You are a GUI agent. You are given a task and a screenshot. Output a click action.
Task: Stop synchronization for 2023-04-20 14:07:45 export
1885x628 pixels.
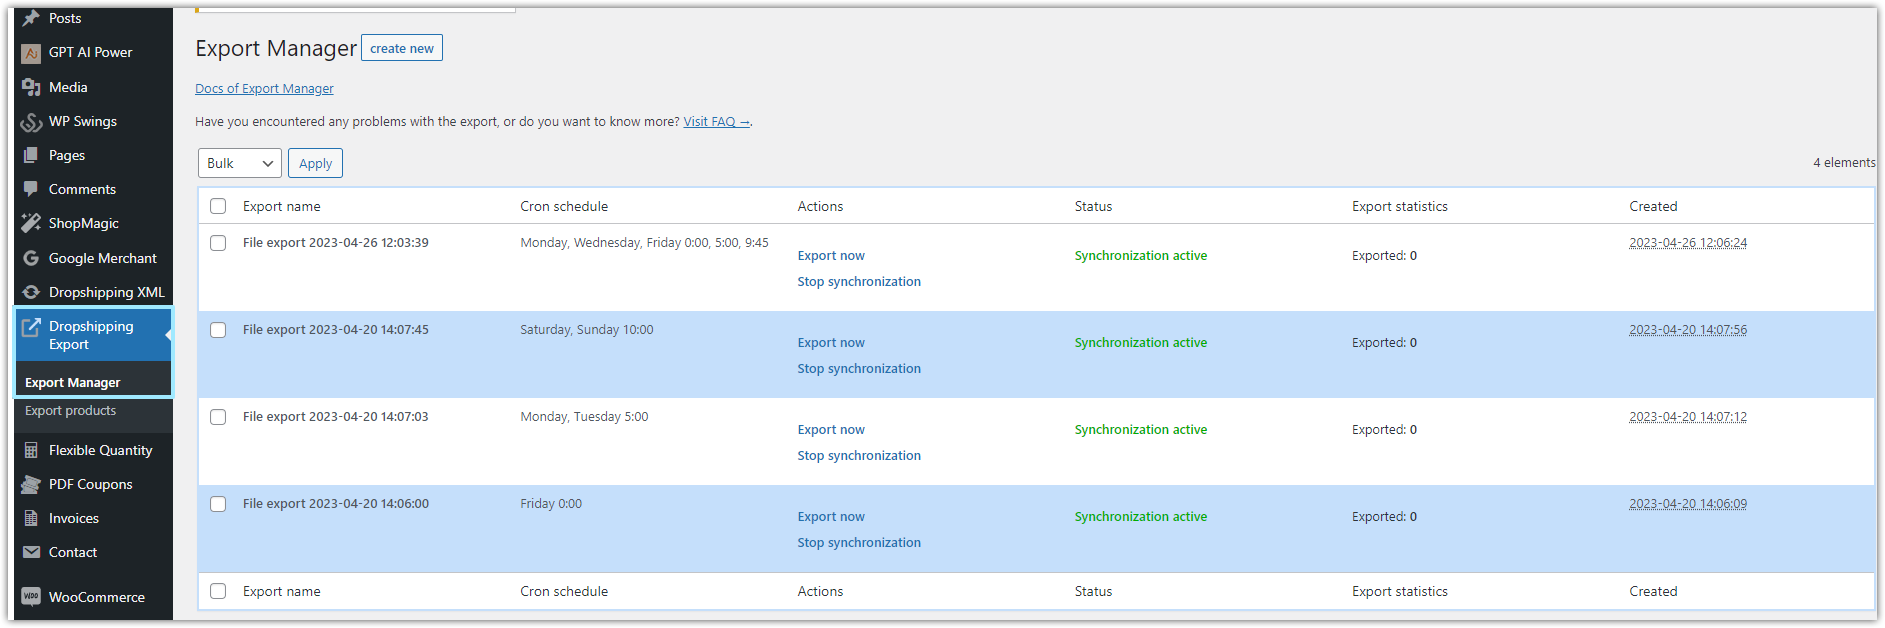[859, 369]
